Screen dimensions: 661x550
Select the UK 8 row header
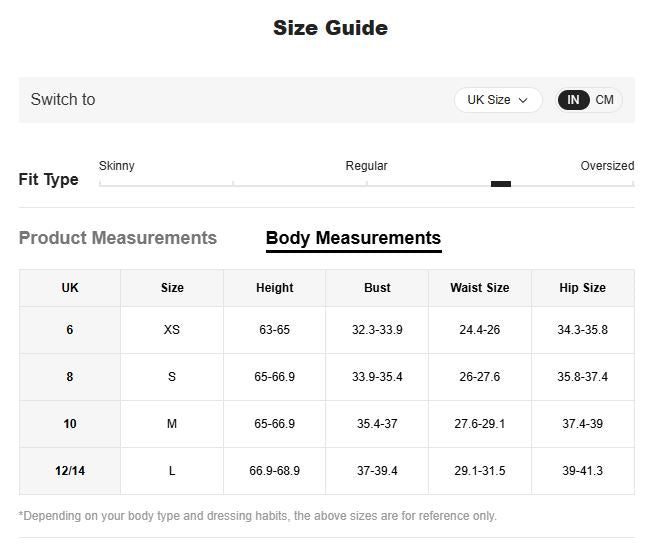click(70, 377)
